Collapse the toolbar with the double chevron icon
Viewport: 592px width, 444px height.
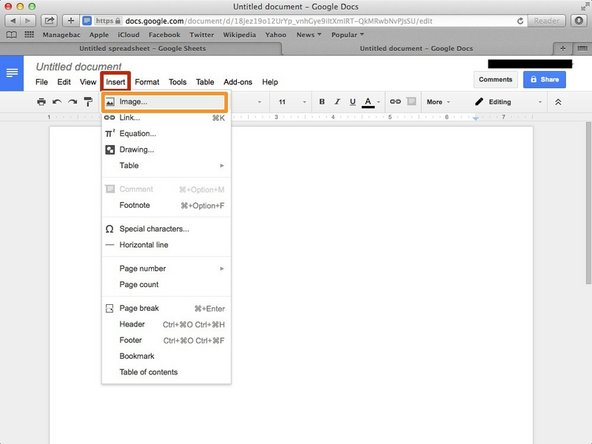click(558, 102)
